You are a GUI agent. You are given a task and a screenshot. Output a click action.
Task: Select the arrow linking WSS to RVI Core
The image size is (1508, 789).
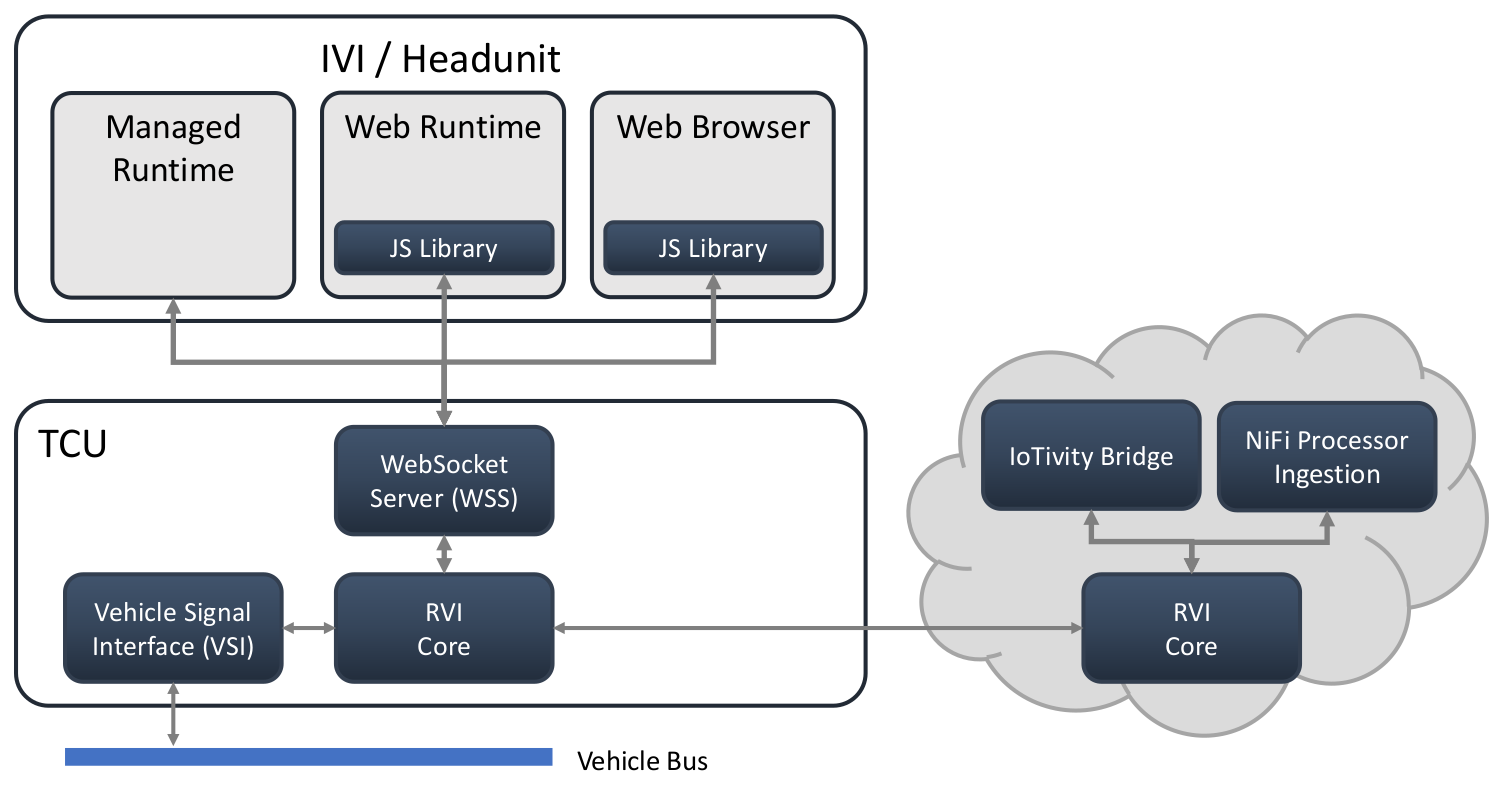coord(443,554)
